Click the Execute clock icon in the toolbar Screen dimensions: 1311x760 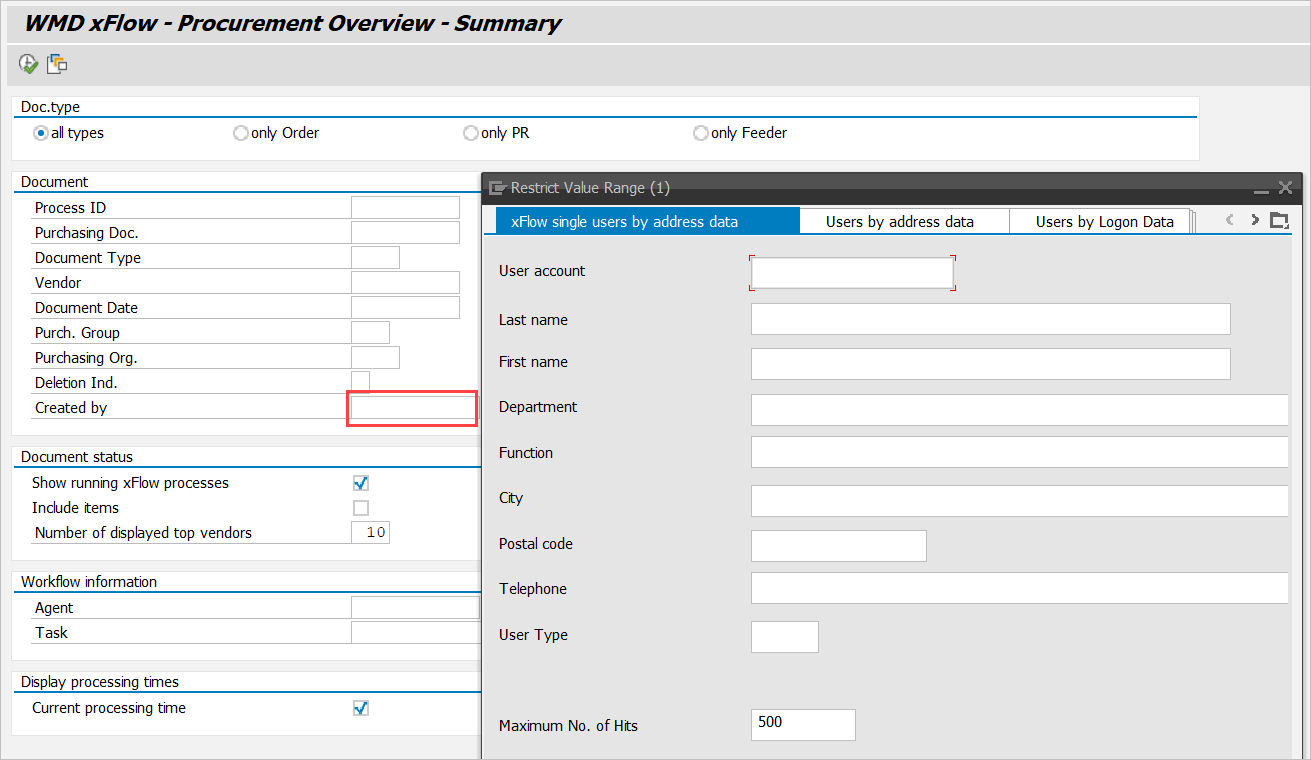point(28,64)
